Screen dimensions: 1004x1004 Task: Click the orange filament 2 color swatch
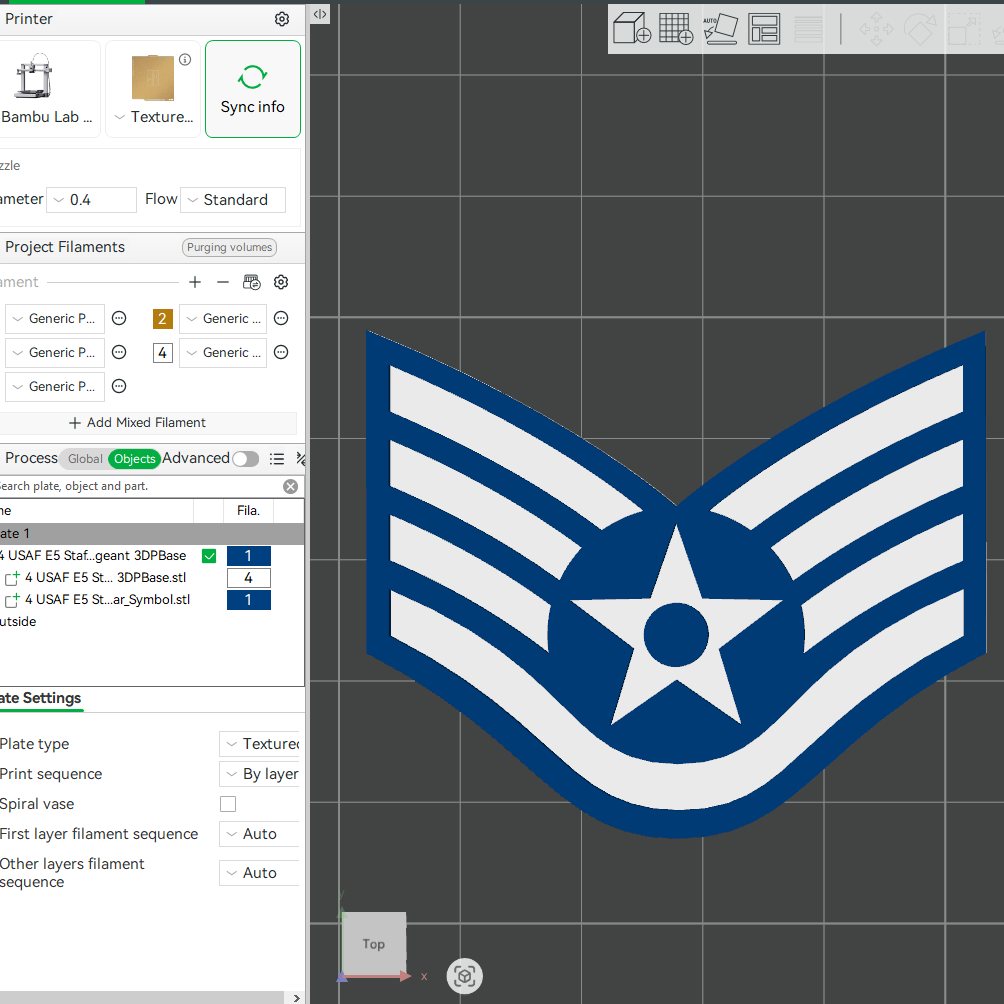point(163,318)
